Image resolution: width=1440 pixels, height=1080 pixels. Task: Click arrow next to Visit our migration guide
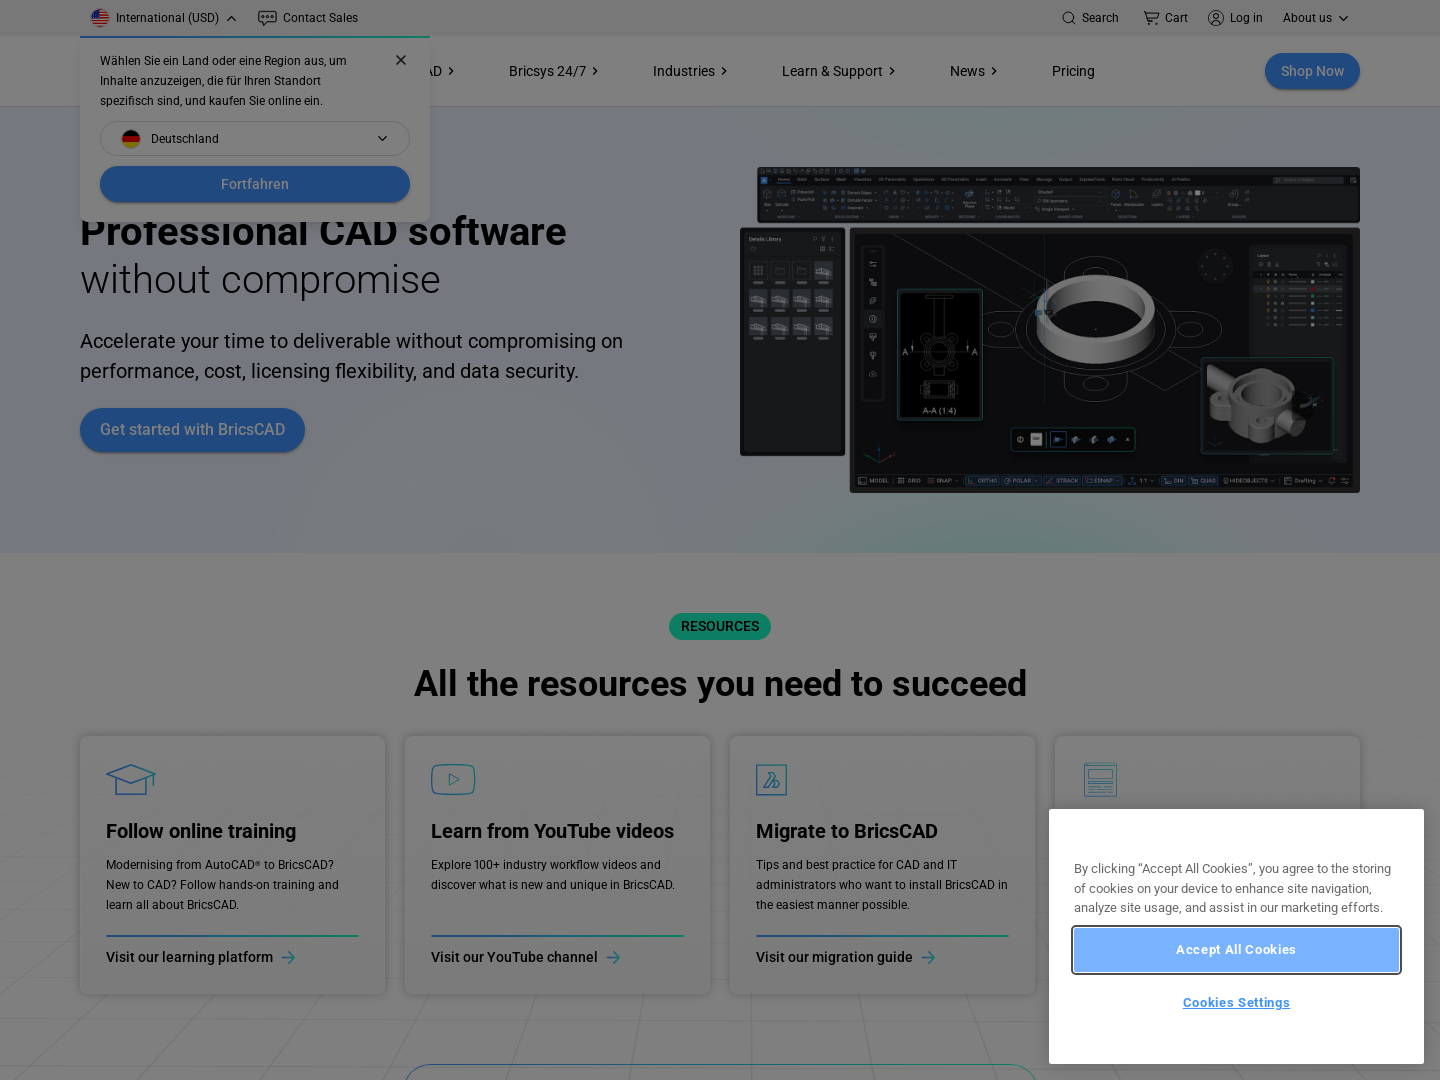pos(928,958)
